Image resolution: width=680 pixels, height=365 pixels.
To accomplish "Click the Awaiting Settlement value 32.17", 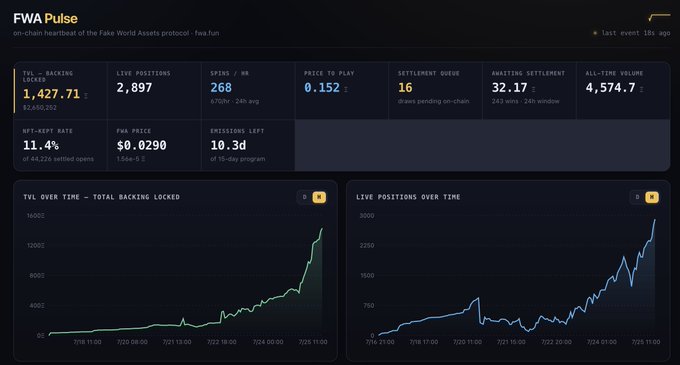I will [x=510, y=88].
